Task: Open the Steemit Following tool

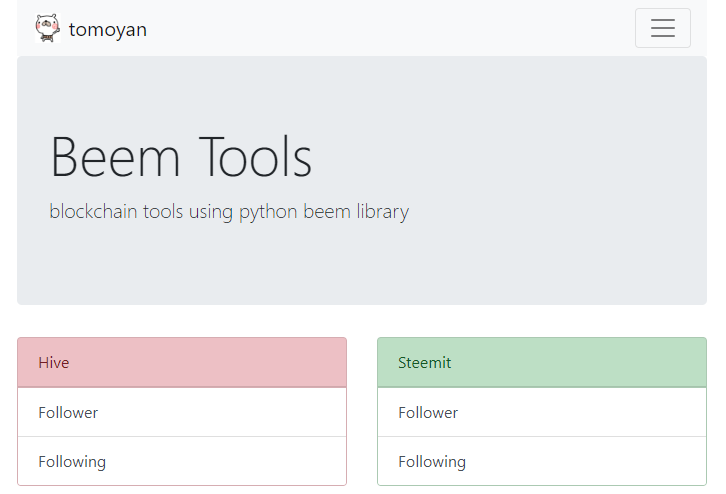Action: (x=542, y=461)
